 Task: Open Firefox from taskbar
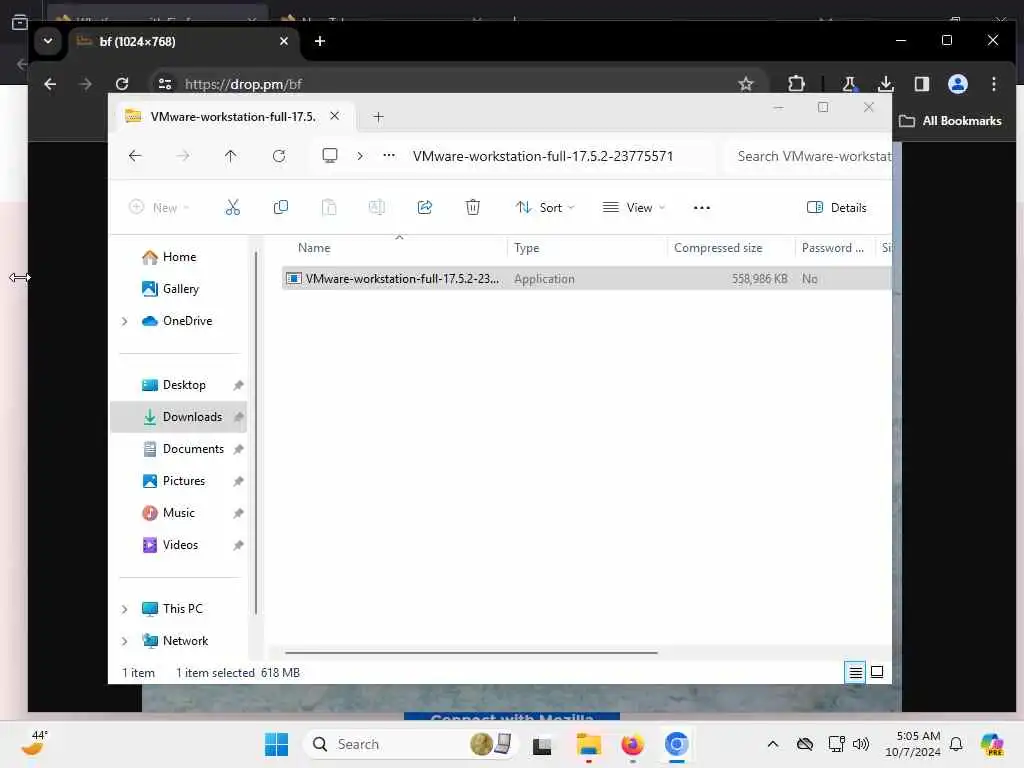point(632,744)
